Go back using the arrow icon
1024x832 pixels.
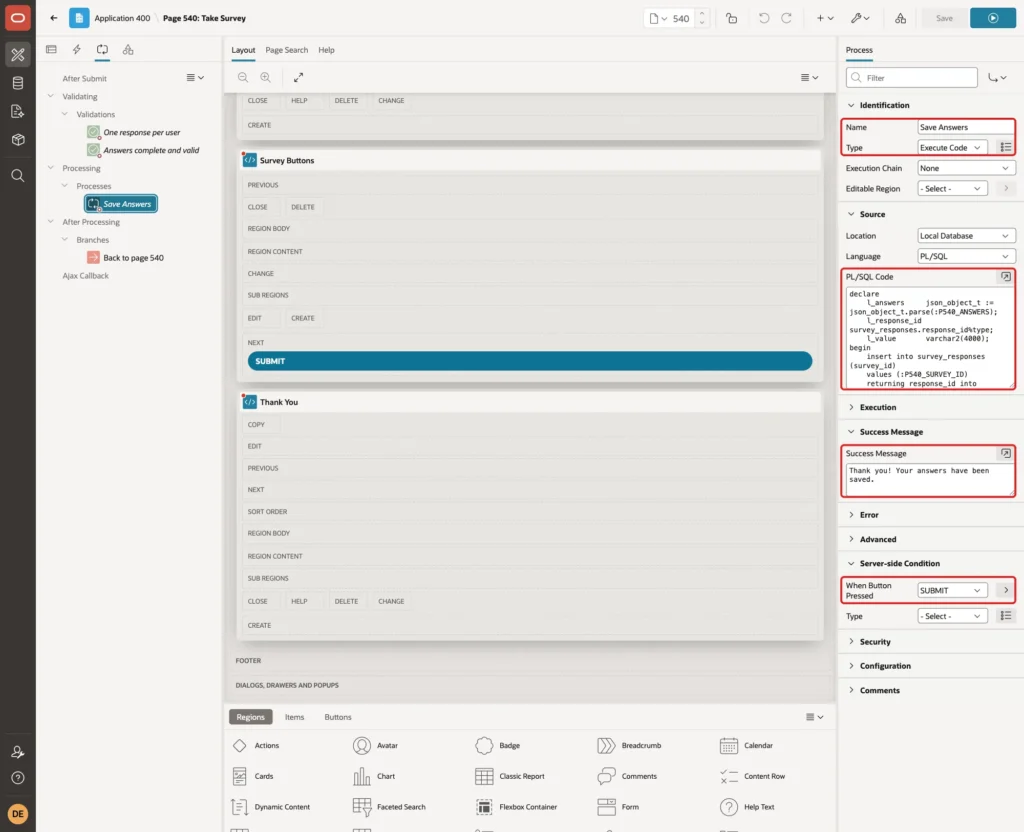click(54, 18)
